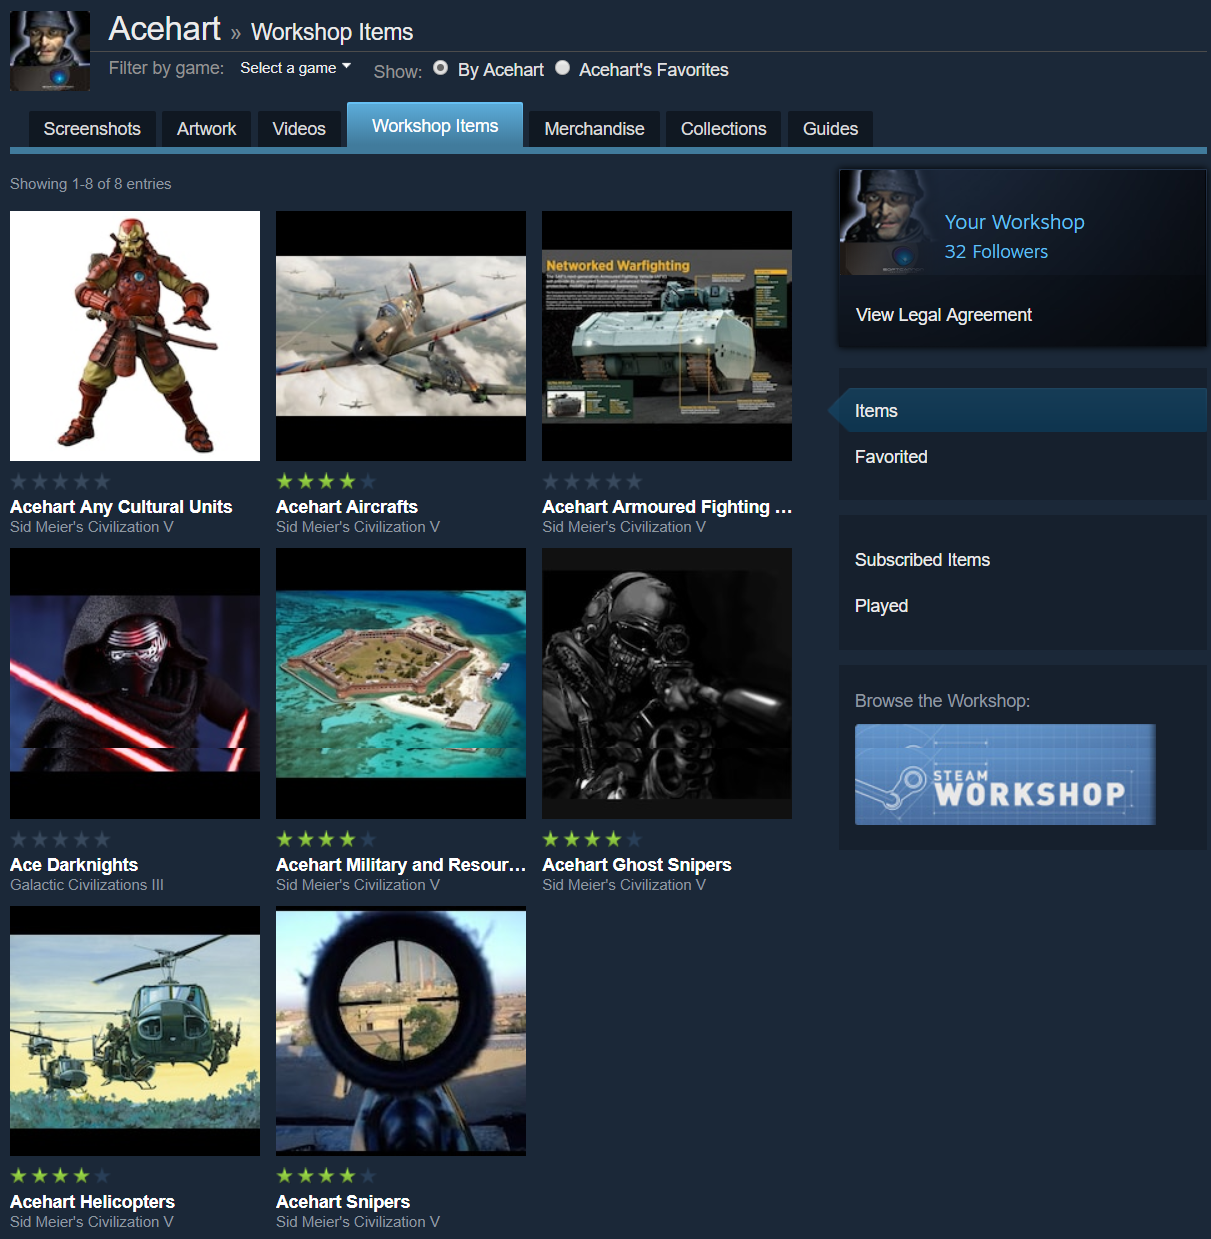The width and height of the screenshot is (1211, 1239).
Task: Click the star rating under Acehart Military and Resour…
Action: 326,839
